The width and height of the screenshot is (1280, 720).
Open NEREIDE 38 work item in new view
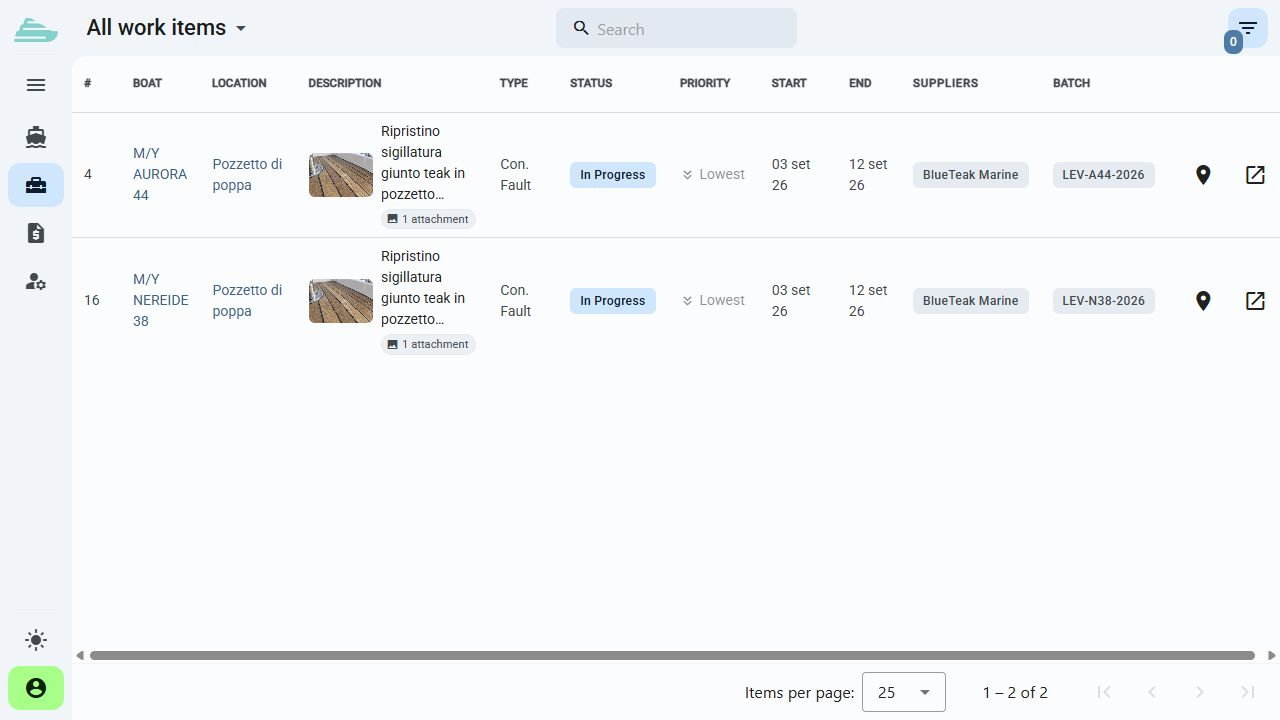tap(1255, 301)
